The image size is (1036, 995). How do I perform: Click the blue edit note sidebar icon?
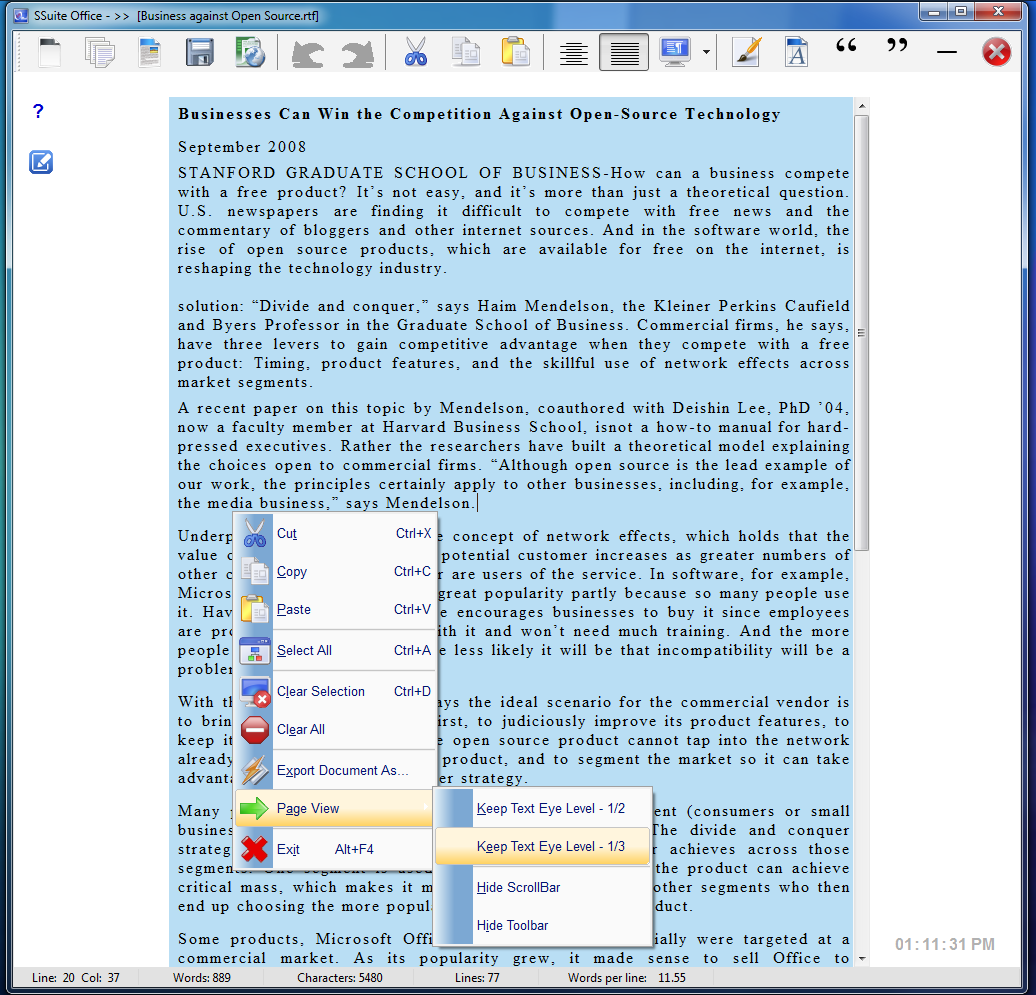(41, 162)
